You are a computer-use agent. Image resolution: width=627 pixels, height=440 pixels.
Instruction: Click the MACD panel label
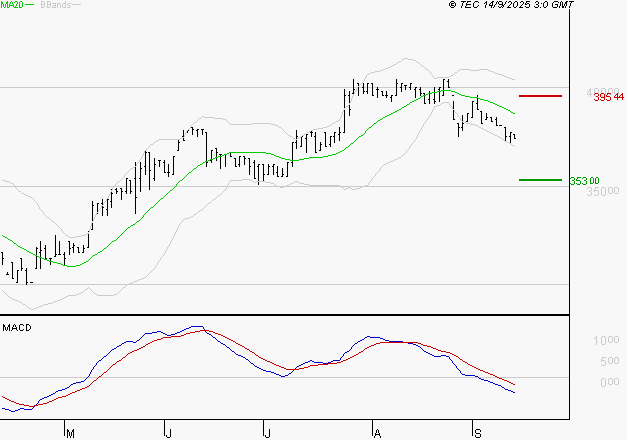click(x=17, y=328)
